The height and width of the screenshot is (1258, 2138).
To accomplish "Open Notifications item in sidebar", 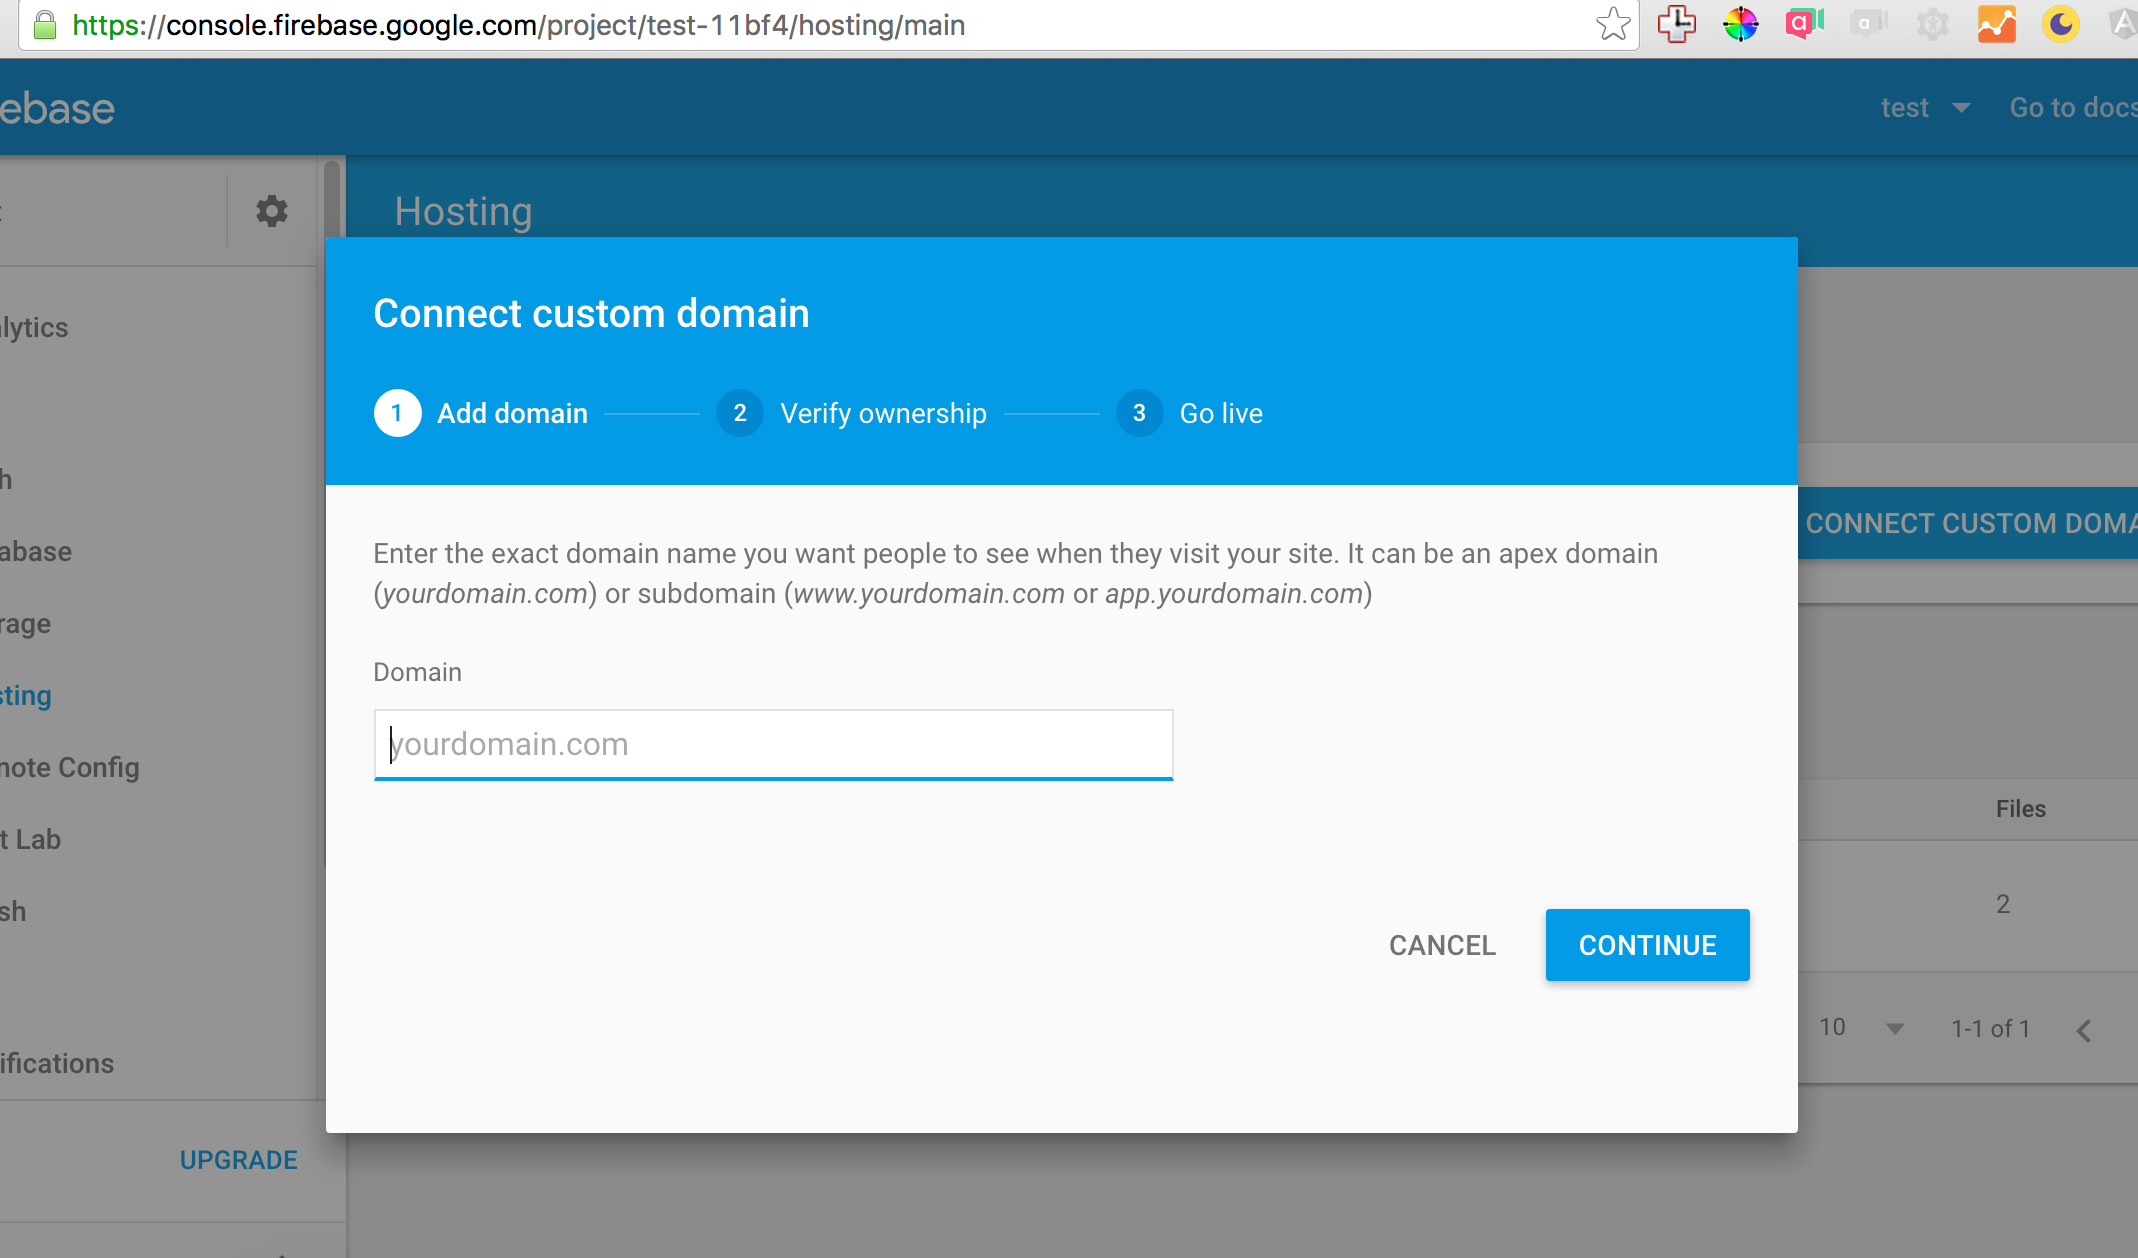I will click(57, 1063).
